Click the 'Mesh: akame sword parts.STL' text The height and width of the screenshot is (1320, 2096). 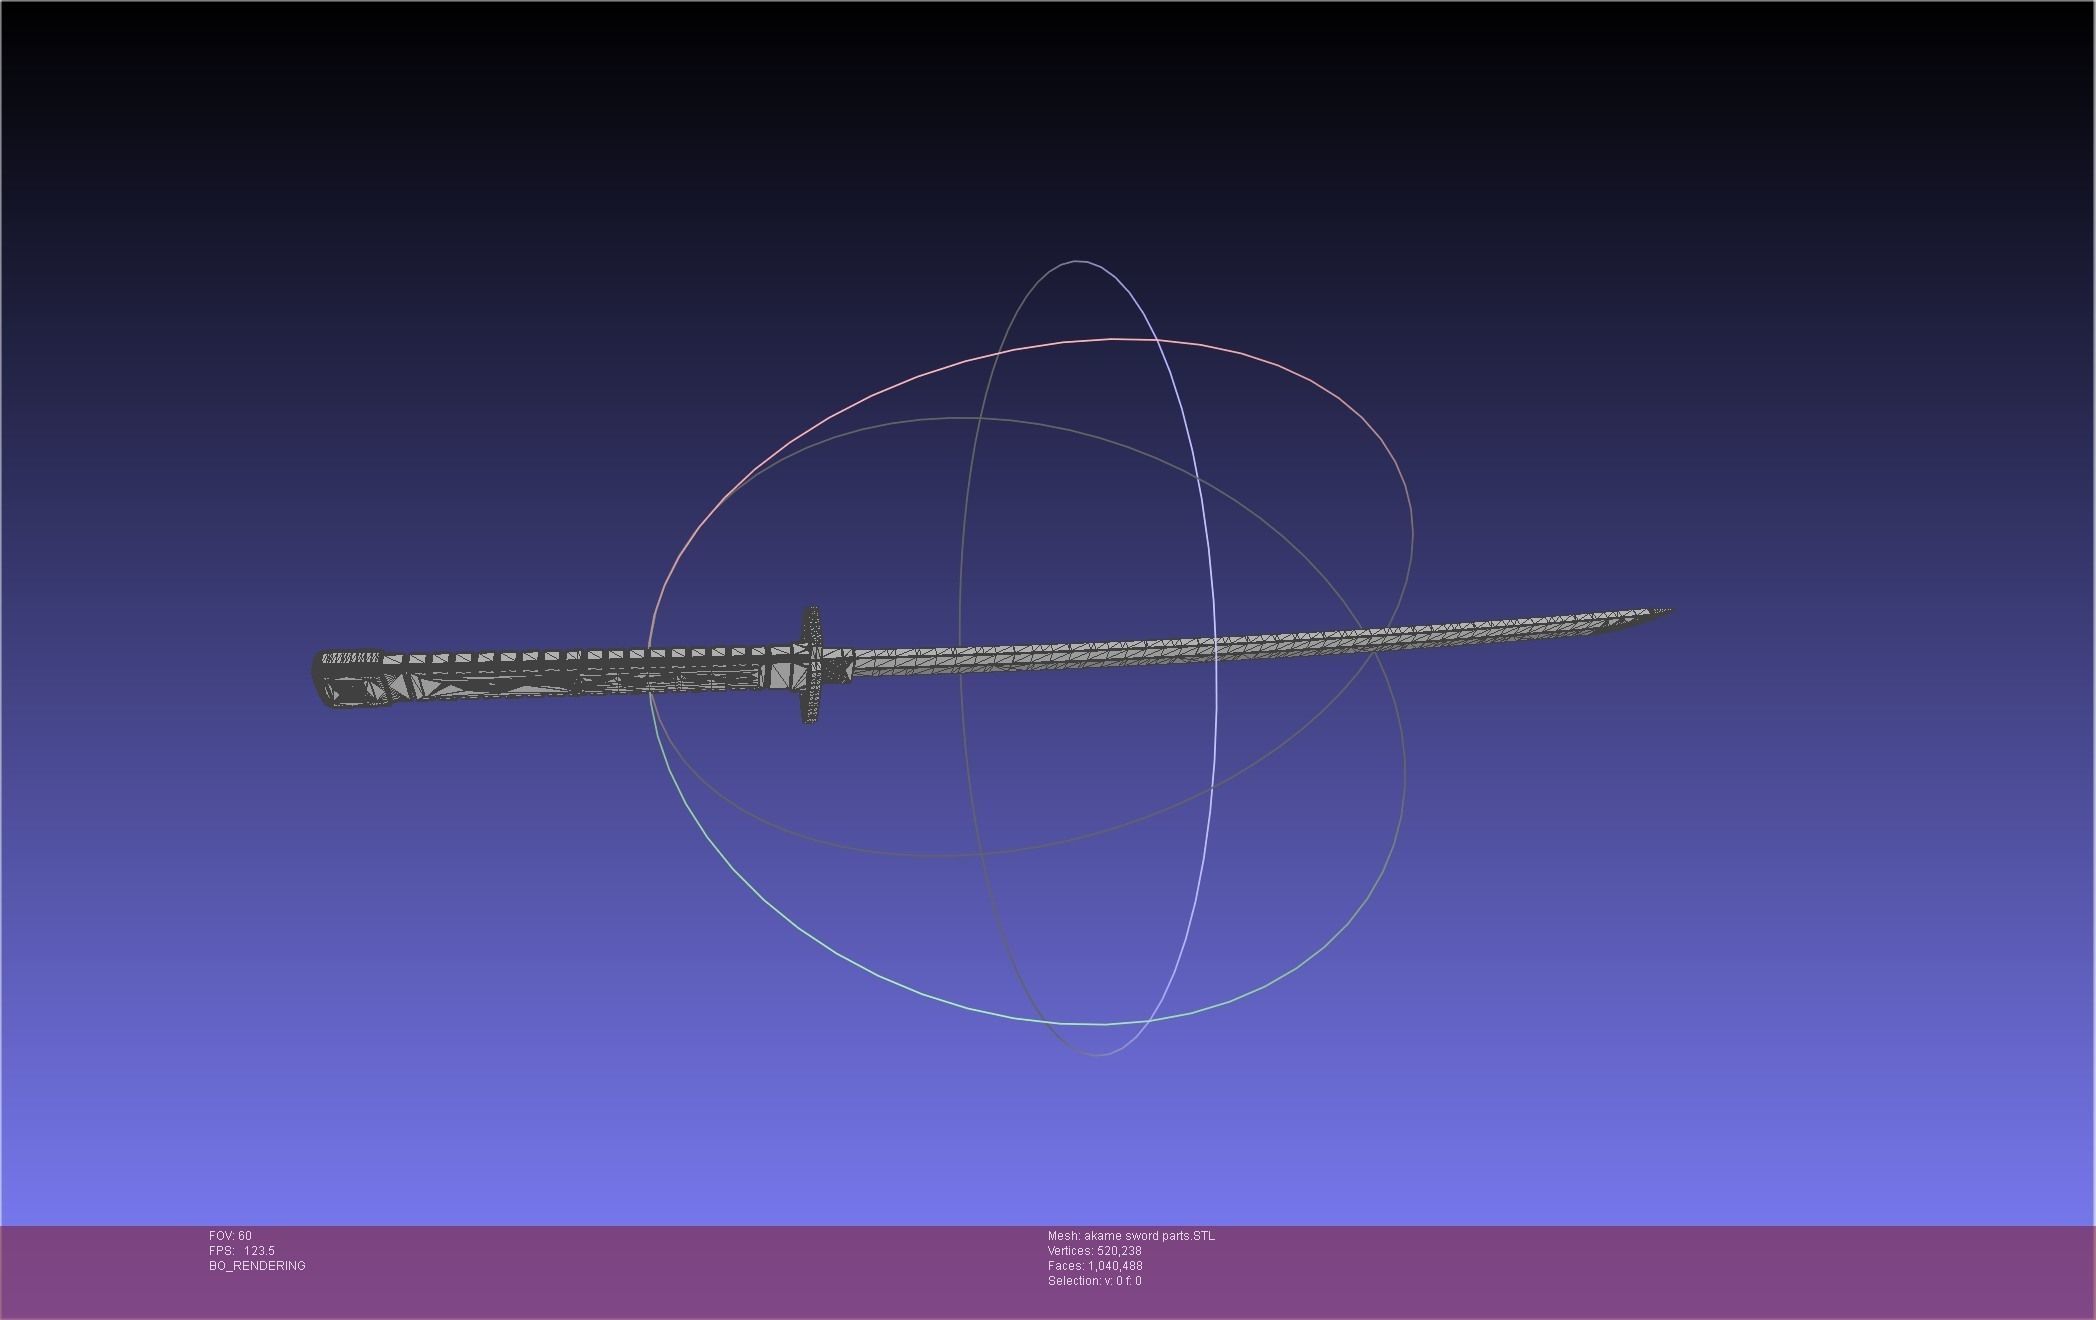[x=1131, y=1236]
